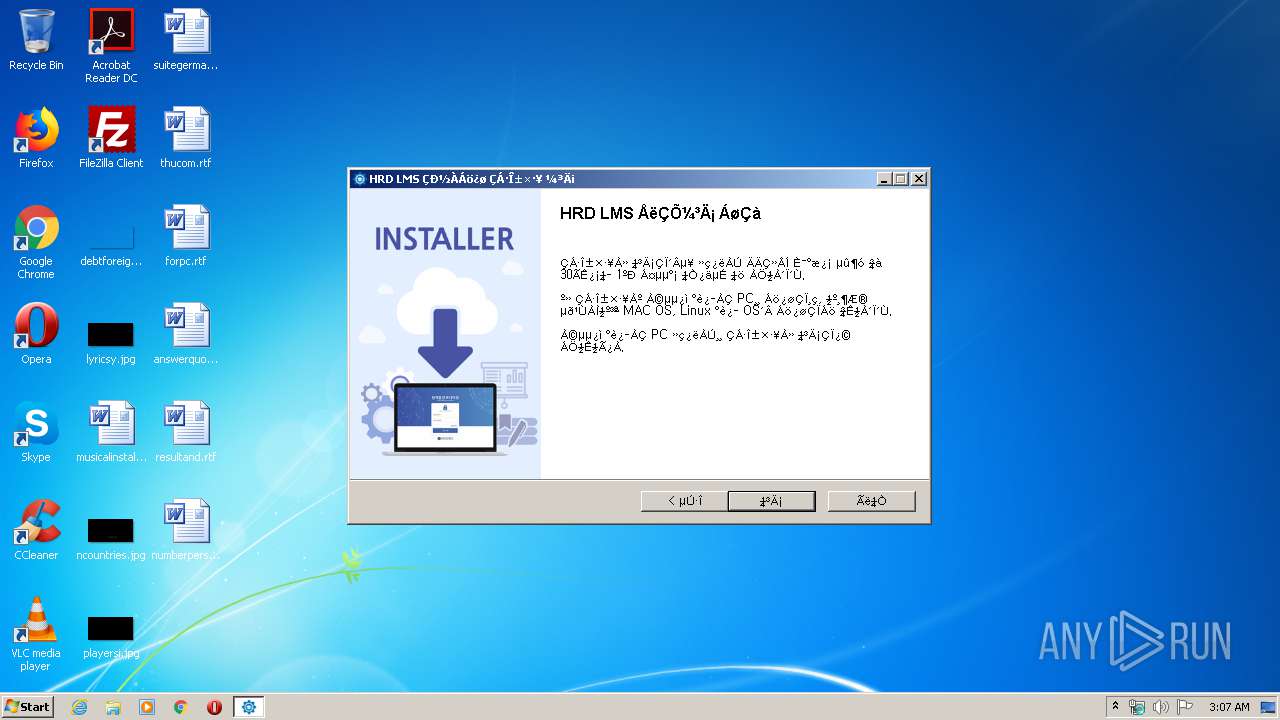Open the thucom.rtf file

[x=186, y=138]
